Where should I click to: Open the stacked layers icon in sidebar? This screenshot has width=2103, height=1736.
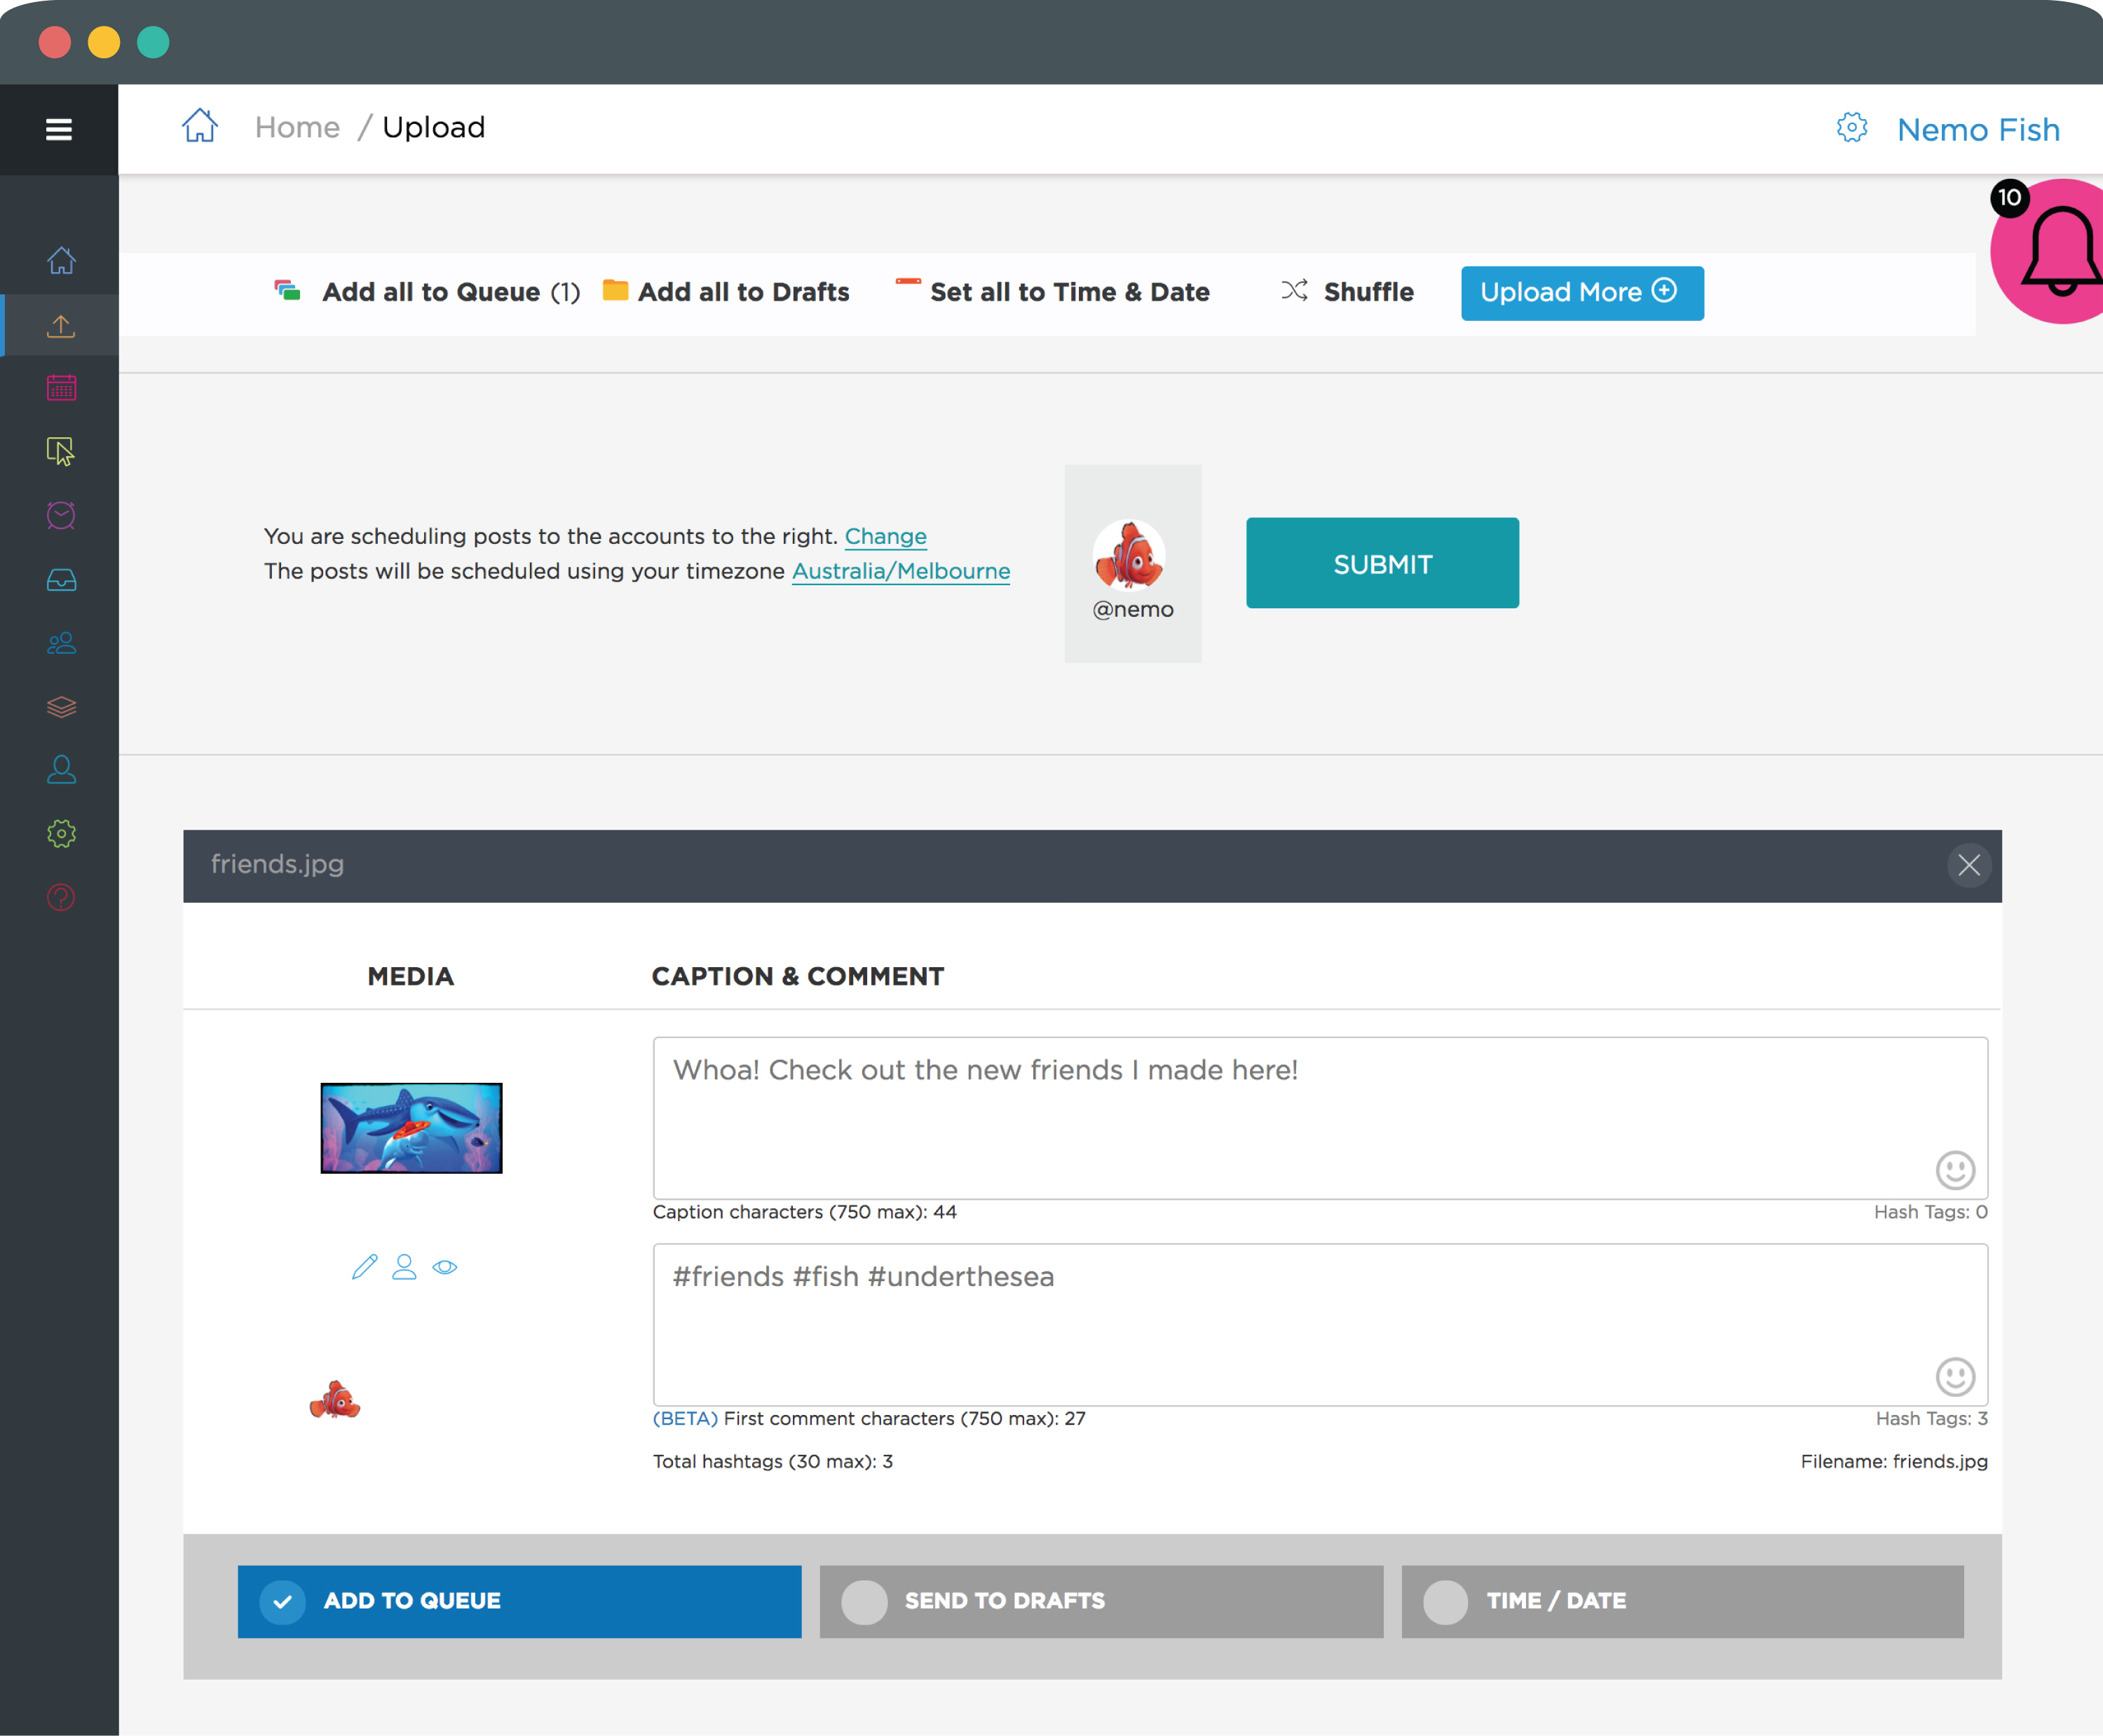(x=61, y=707)
